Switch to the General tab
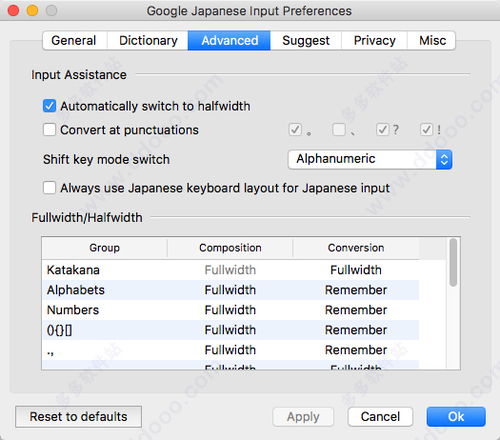This screenshot has width=500, height=440. pyautogui.click(x=74, y=40)
